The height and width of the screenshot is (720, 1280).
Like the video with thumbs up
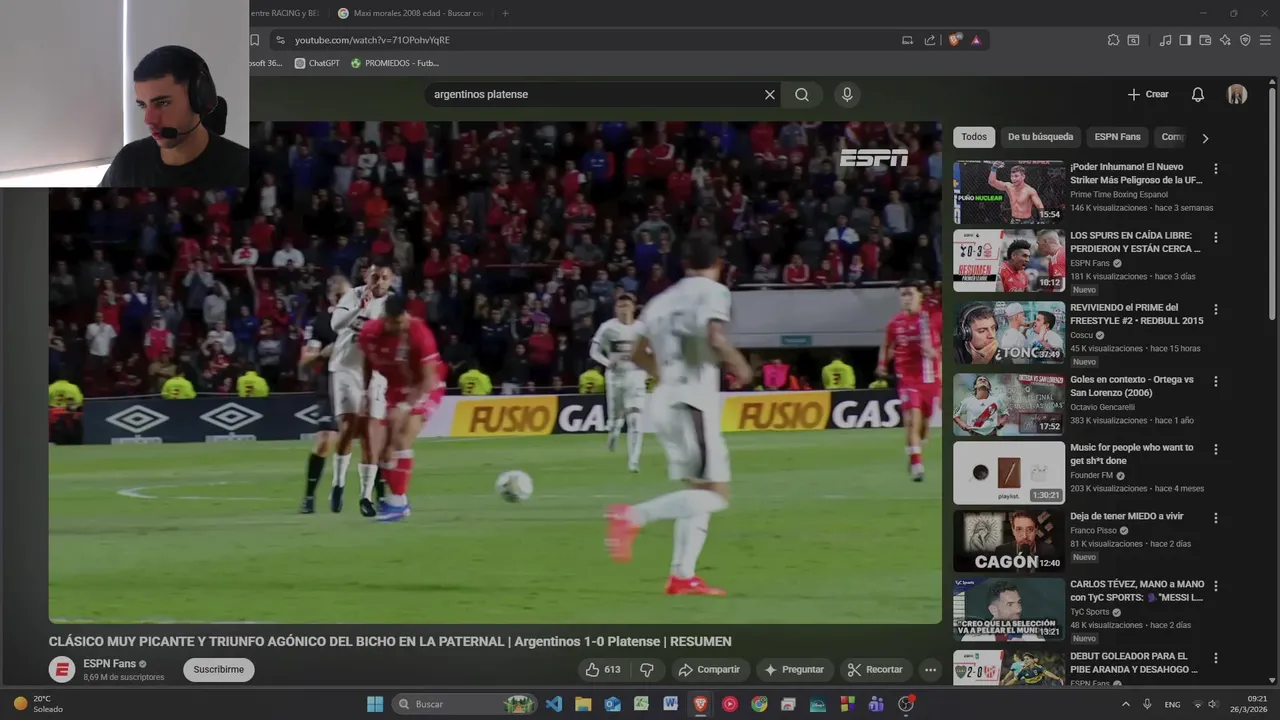point(603,670)
